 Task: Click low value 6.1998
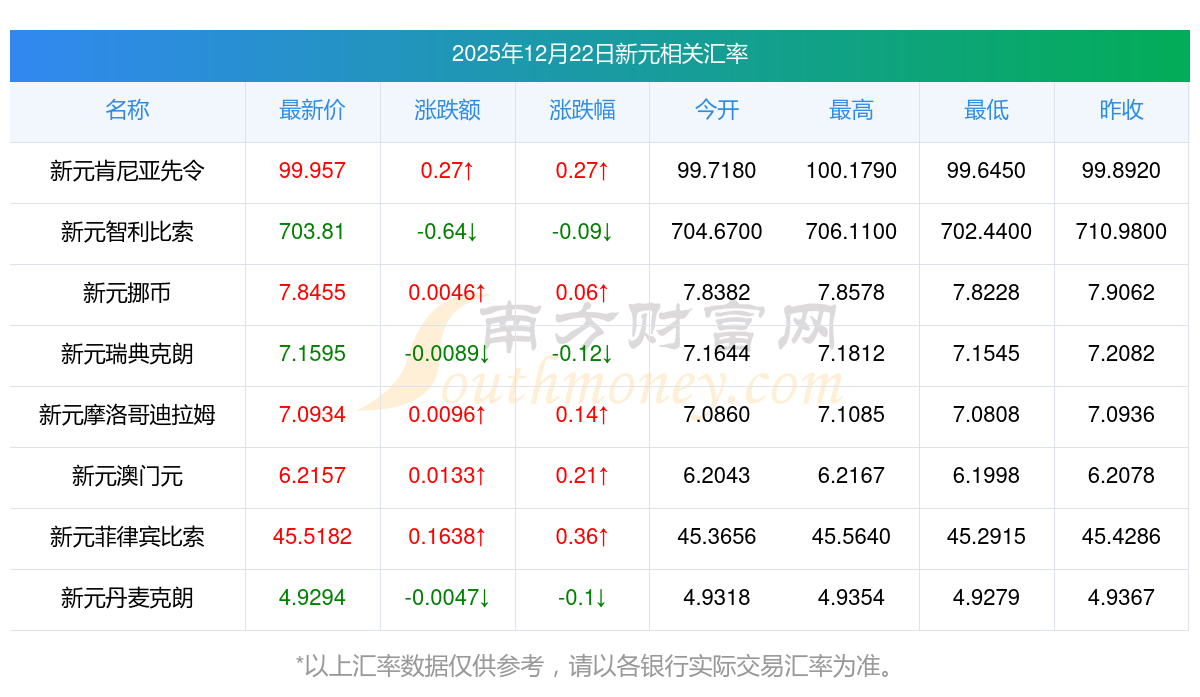pos(986,476)
